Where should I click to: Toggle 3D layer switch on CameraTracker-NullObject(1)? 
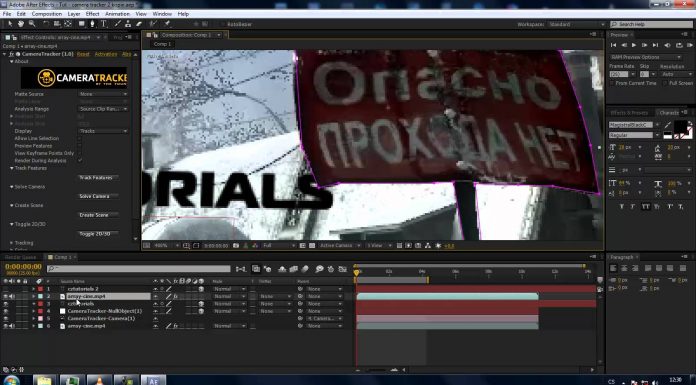click(x=201, y=311)
